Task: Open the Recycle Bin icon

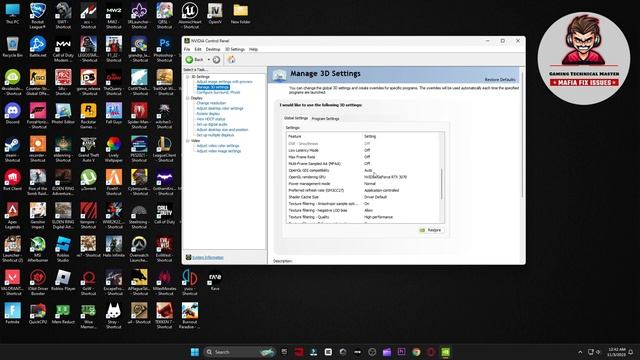Action: coord(13,47)
